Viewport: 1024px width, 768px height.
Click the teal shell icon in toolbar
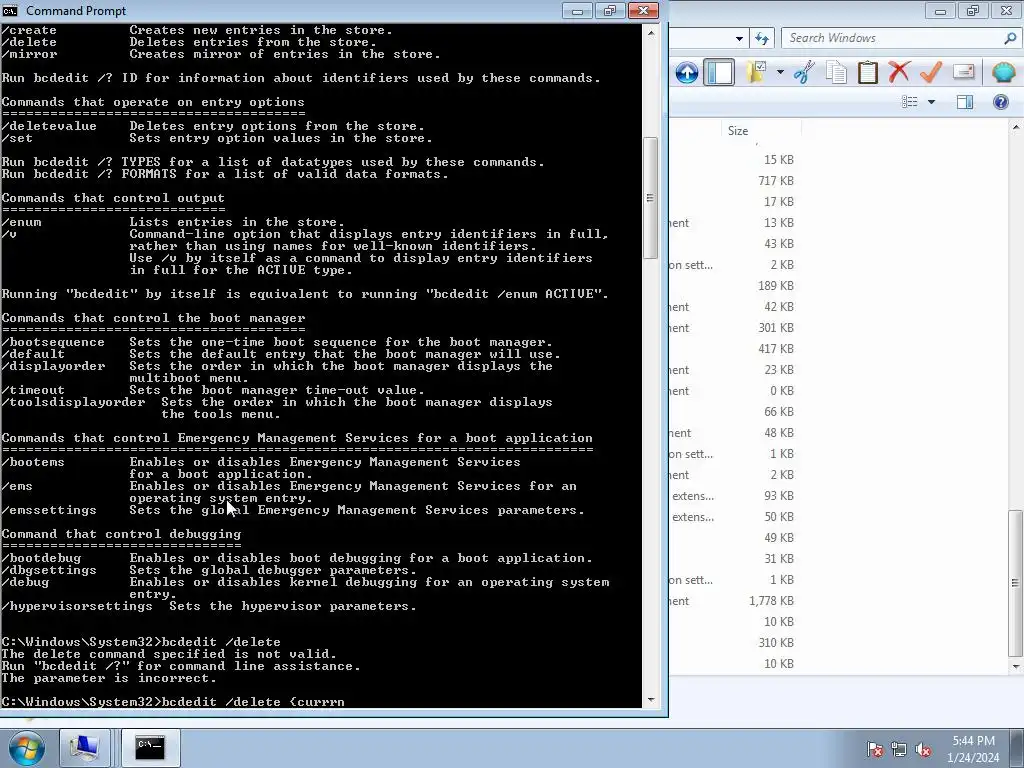[1003, 72]
